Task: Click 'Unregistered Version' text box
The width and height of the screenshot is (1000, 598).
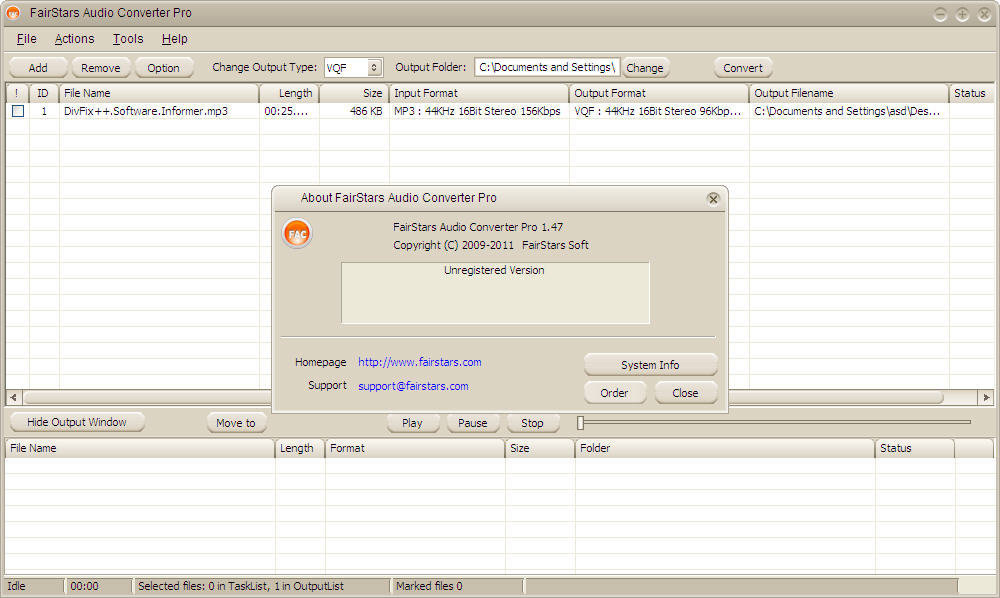Action: 496,293
